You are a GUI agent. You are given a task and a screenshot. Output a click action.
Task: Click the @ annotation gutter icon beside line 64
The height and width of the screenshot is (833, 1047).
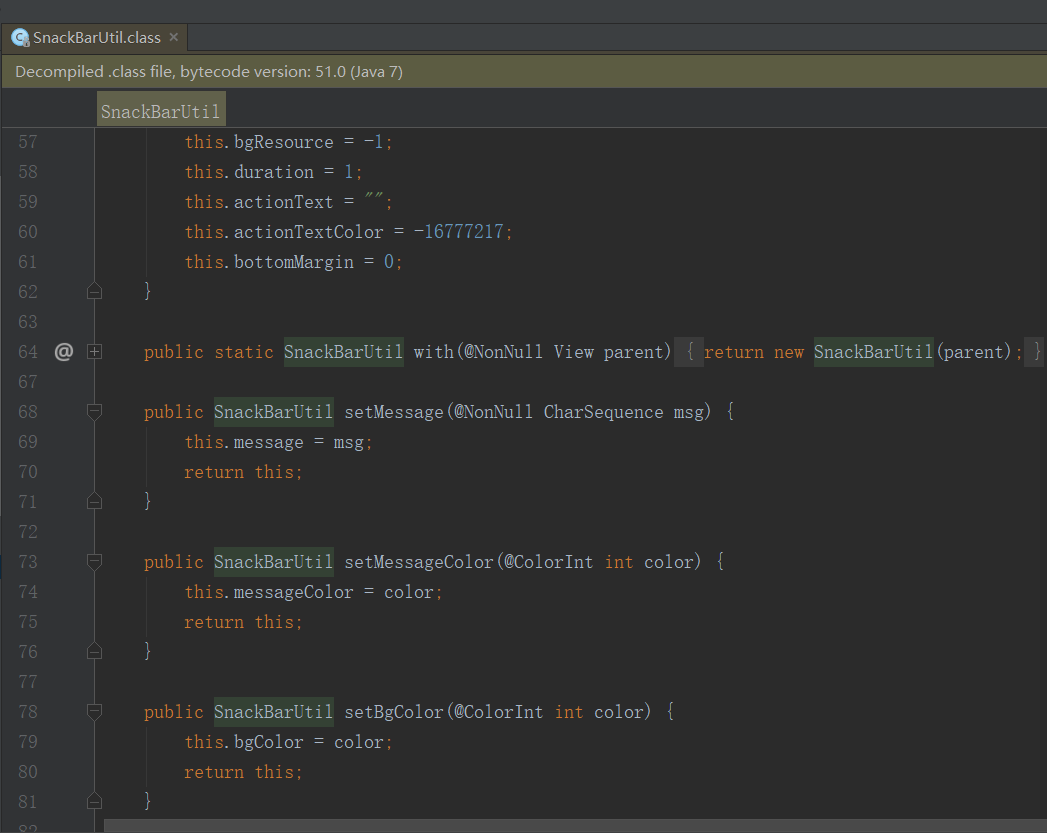[x=62, y=351]
